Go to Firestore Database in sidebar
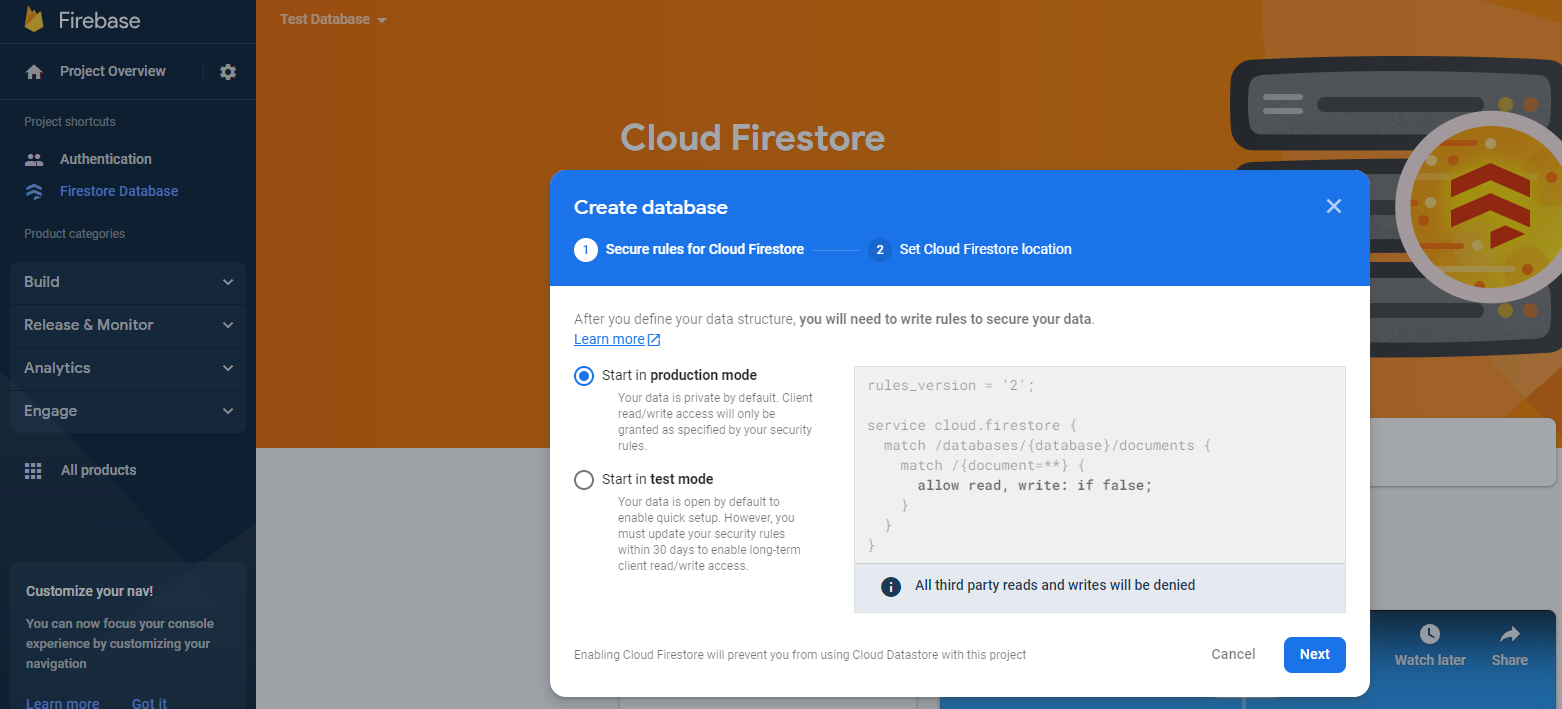Image resolution: width=1562 pixels, height=709 pixels. pos(119,191)
